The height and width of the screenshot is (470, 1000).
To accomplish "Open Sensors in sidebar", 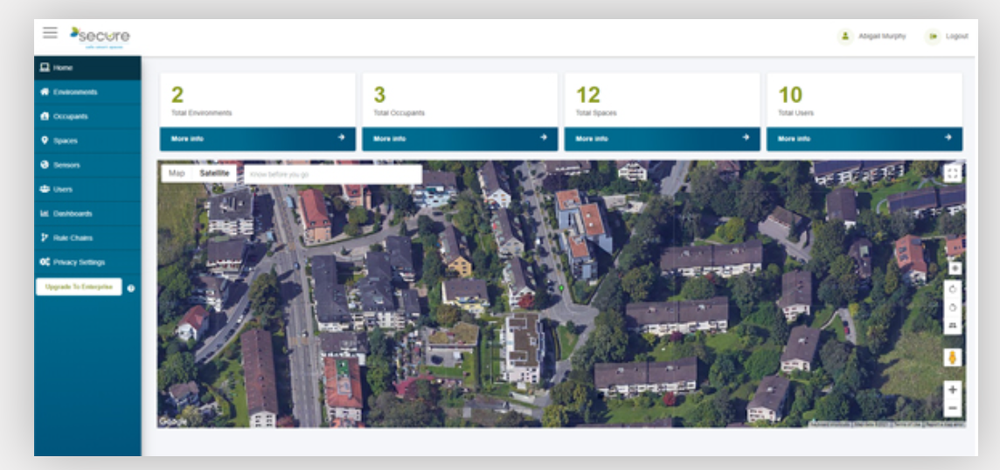I will (87, 165).
